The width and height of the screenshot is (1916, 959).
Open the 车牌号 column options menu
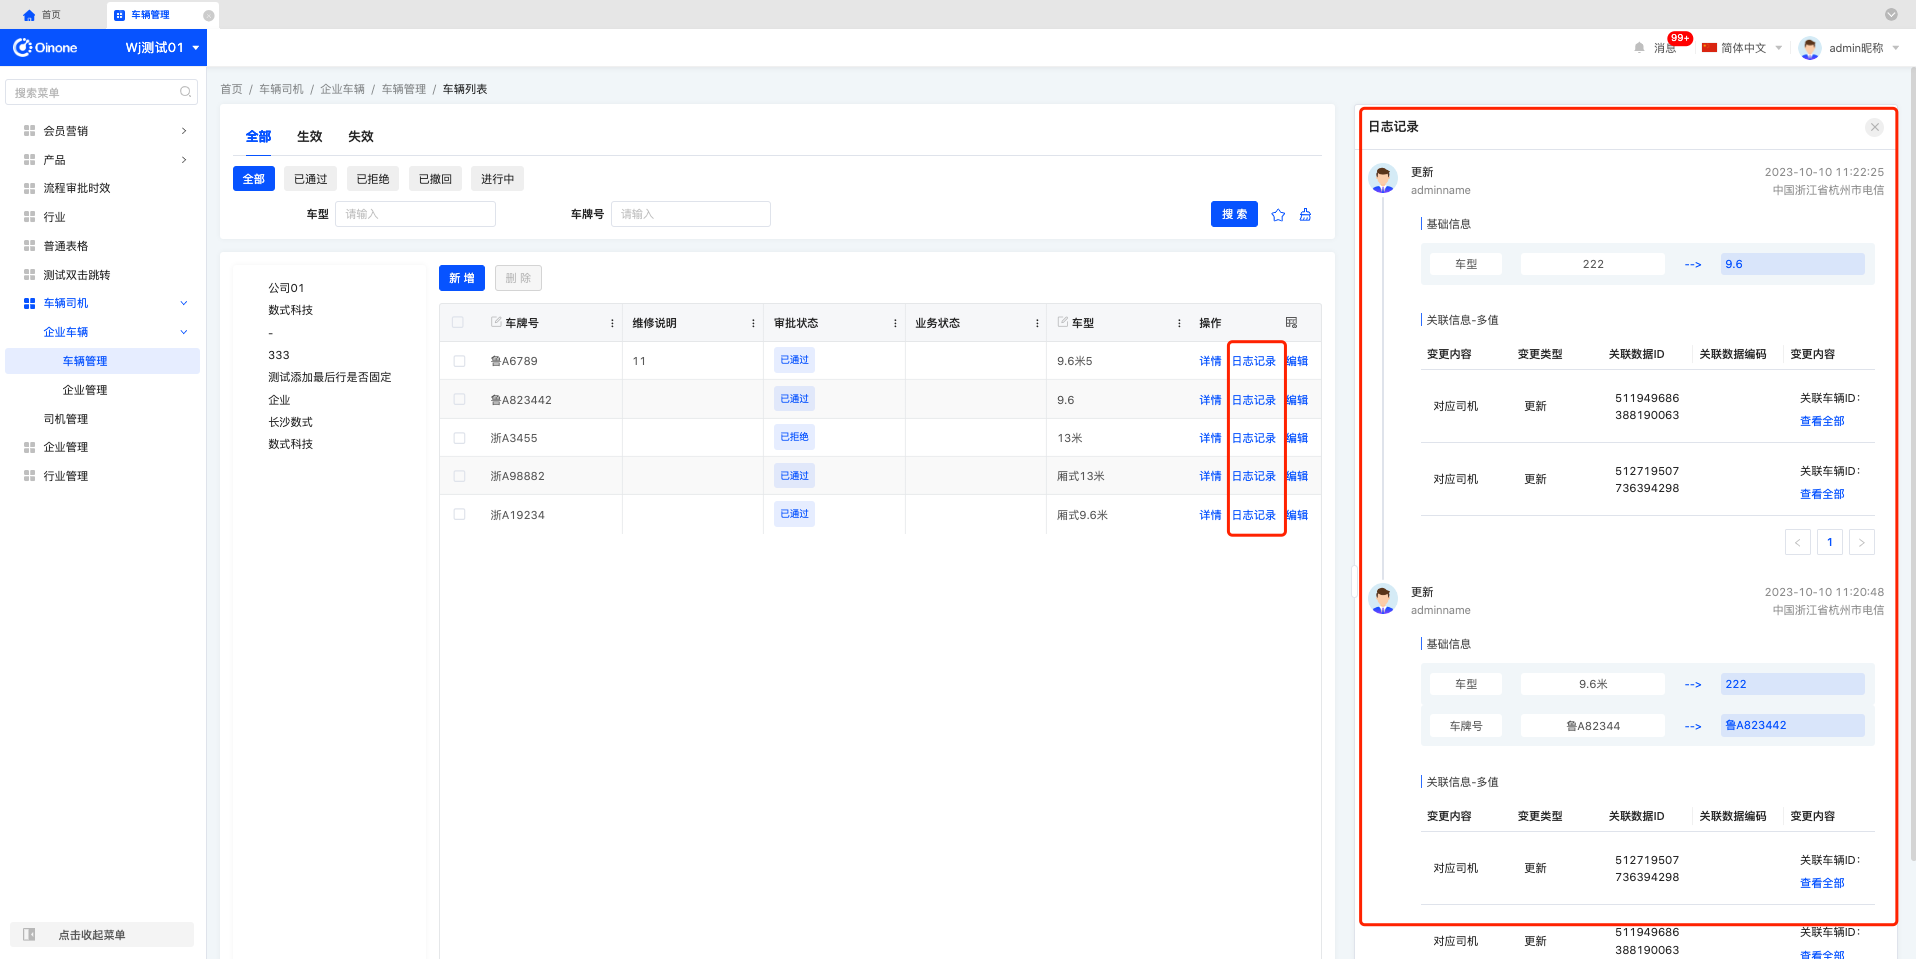(612, 323)
